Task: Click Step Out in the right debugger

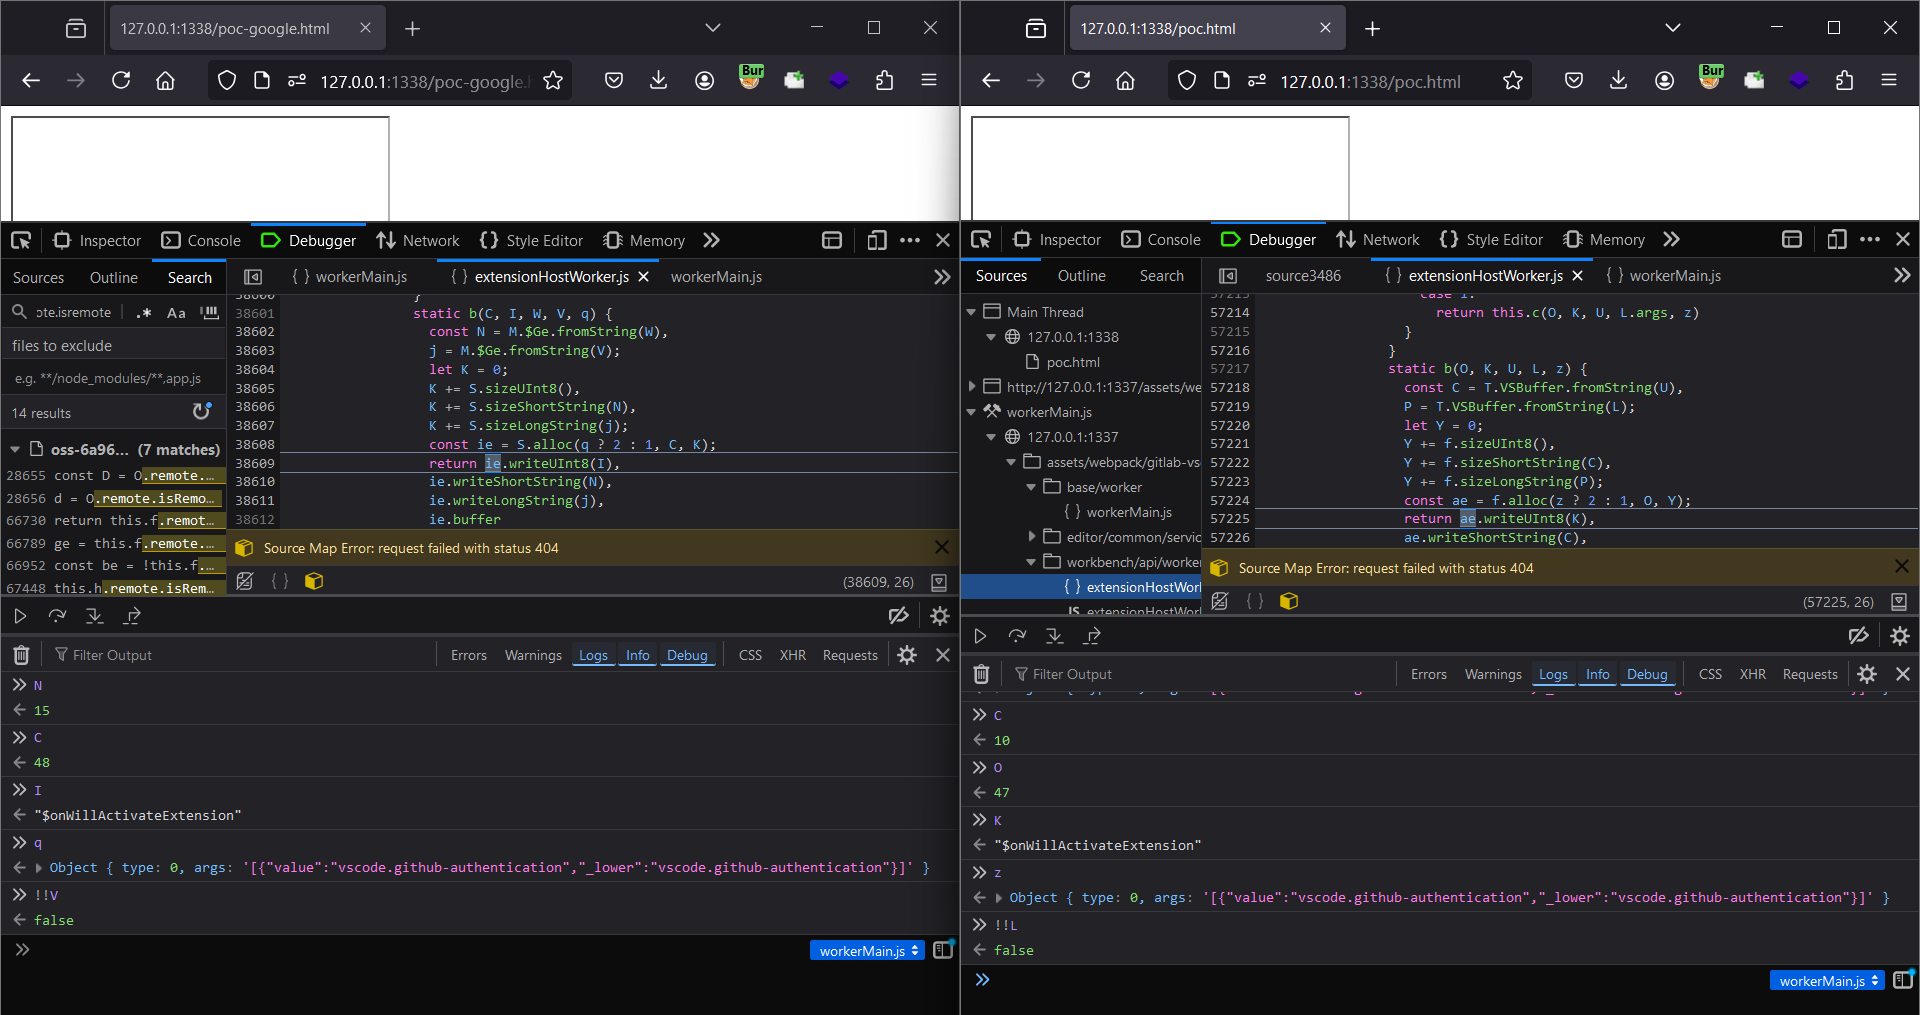Action: point(1092,636)
